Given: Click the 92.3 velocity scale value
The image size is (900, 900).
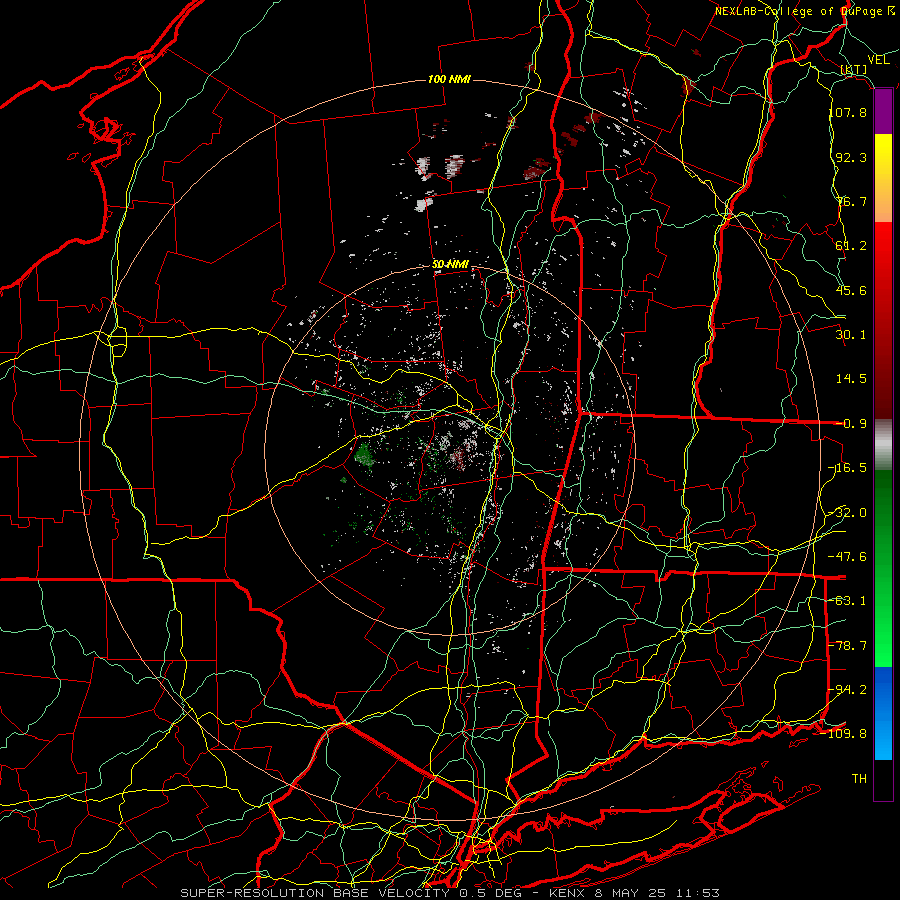Looking at the screenshot, I should click(851, 157).
